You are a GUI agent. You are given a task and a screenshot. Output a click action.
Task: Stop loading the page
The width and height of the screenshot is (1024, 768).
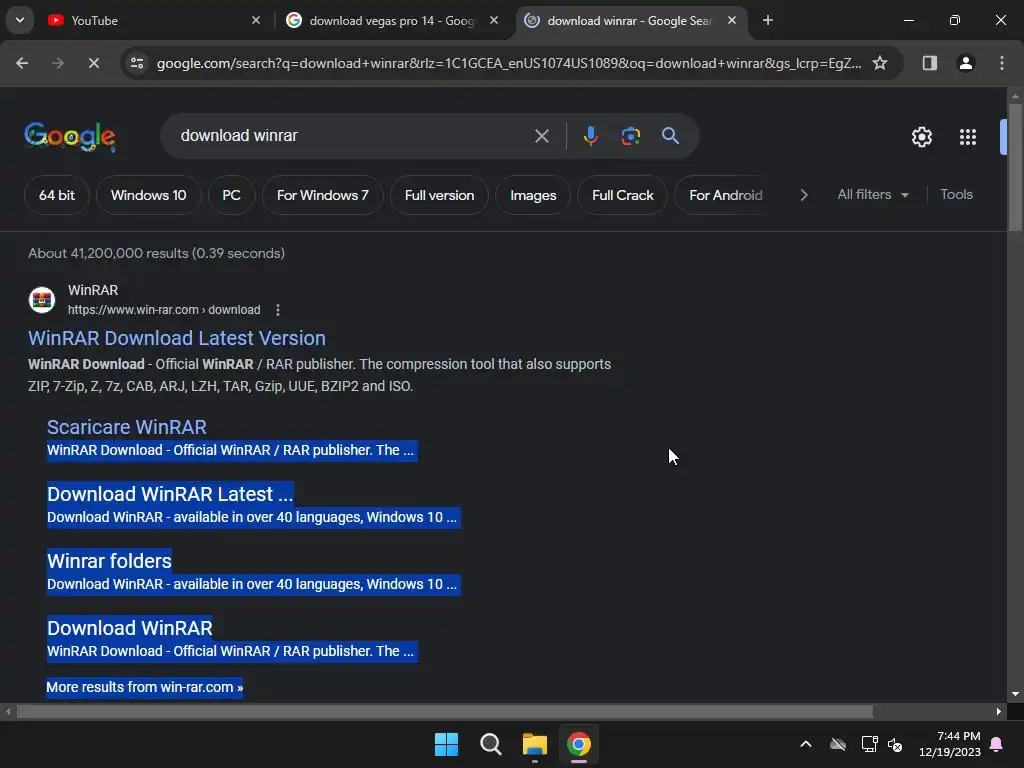pos(93,63)
